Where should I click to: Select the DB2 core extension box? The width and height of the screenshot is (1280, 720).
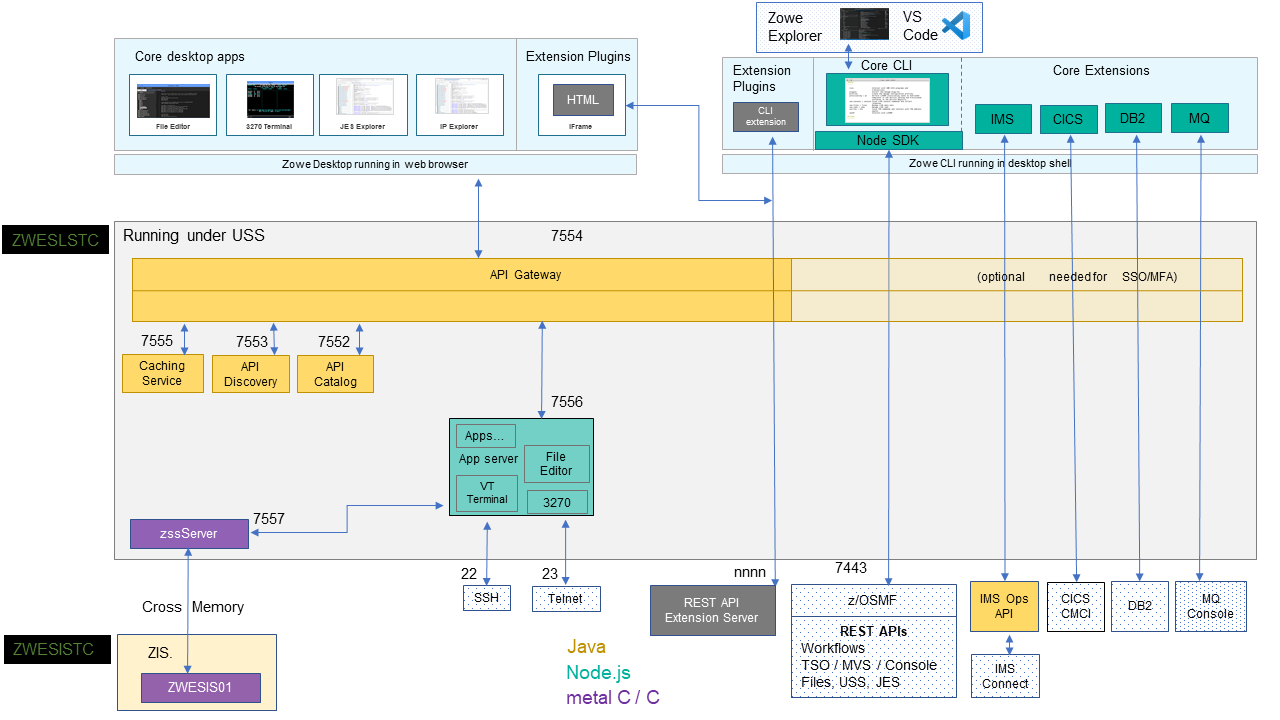point(1133,118)
